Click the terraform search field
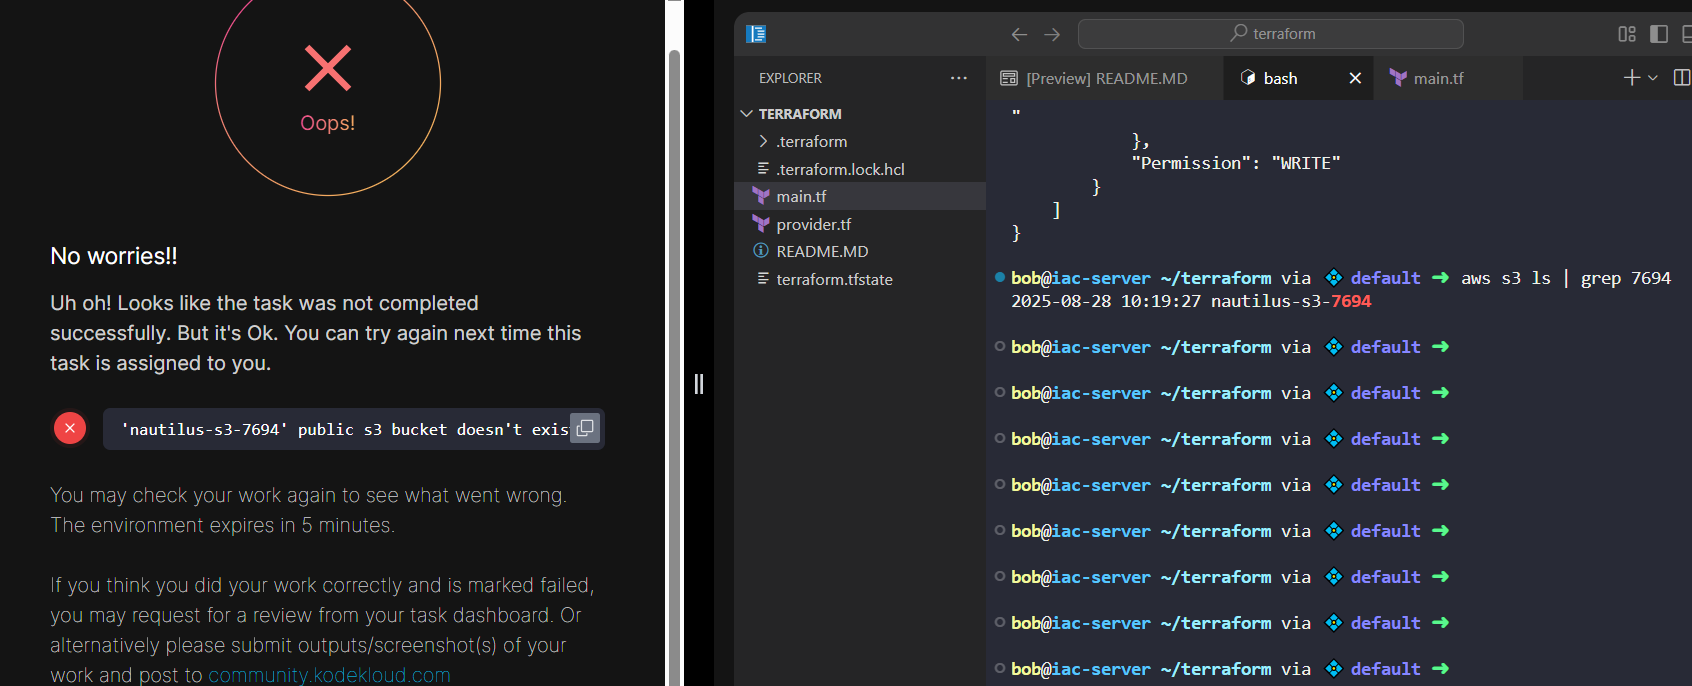Viewport: 1692px width, 686px height. click(x=1271, y=34)
